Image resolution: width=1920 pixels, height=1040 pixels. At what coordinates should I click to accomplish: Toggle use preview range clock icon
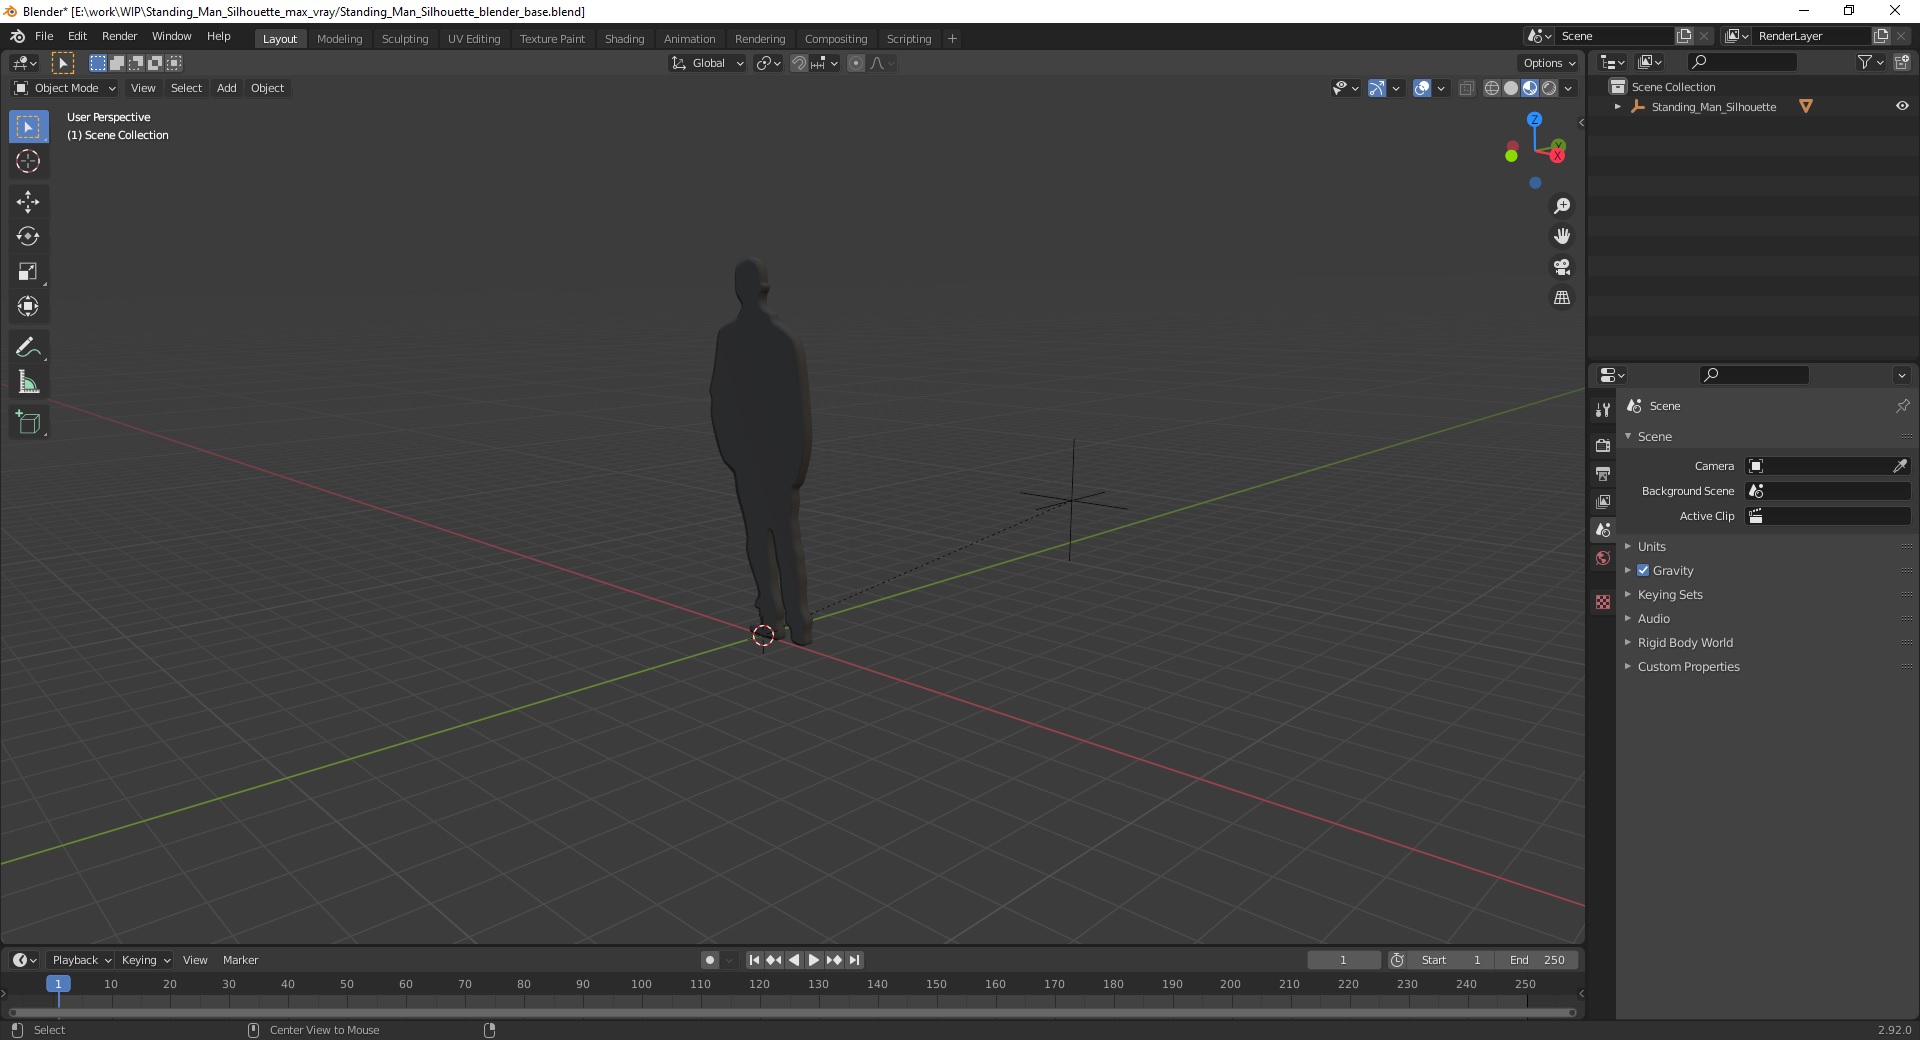pyautogui.click(x=1397, y=960)
